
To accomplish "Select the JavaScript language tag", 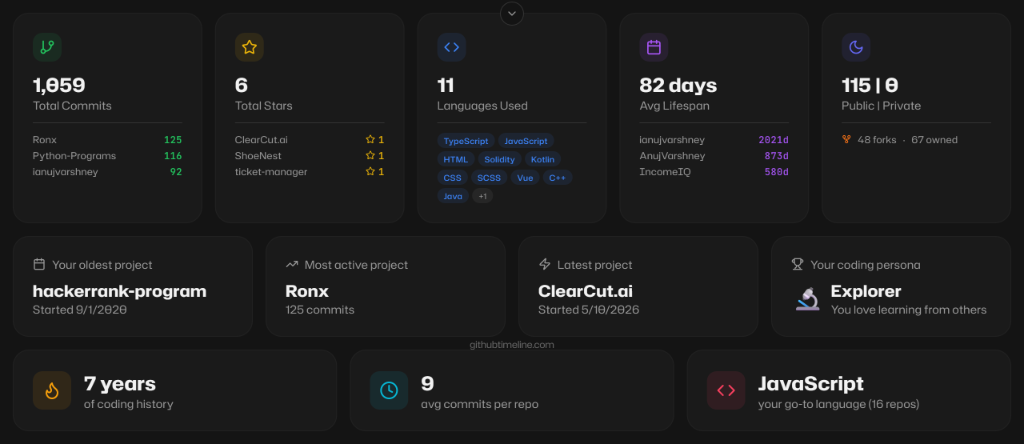I will point(526,141).
